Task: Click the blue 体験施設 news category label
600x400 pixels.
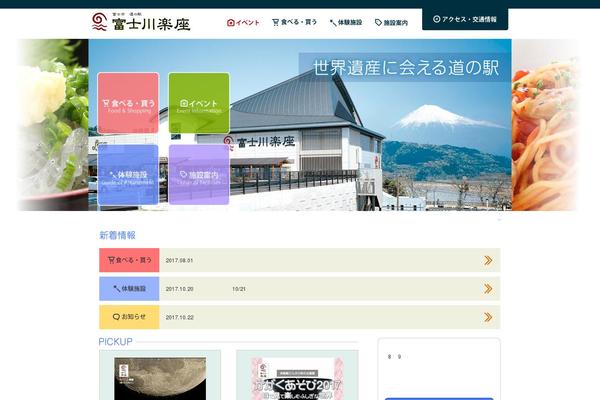Action: [x=129, y=289]
